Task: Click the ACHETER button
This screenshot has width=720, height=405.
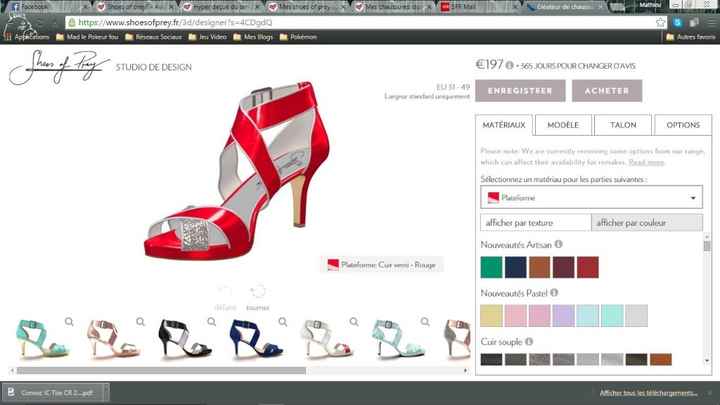Action: (607, 91)
